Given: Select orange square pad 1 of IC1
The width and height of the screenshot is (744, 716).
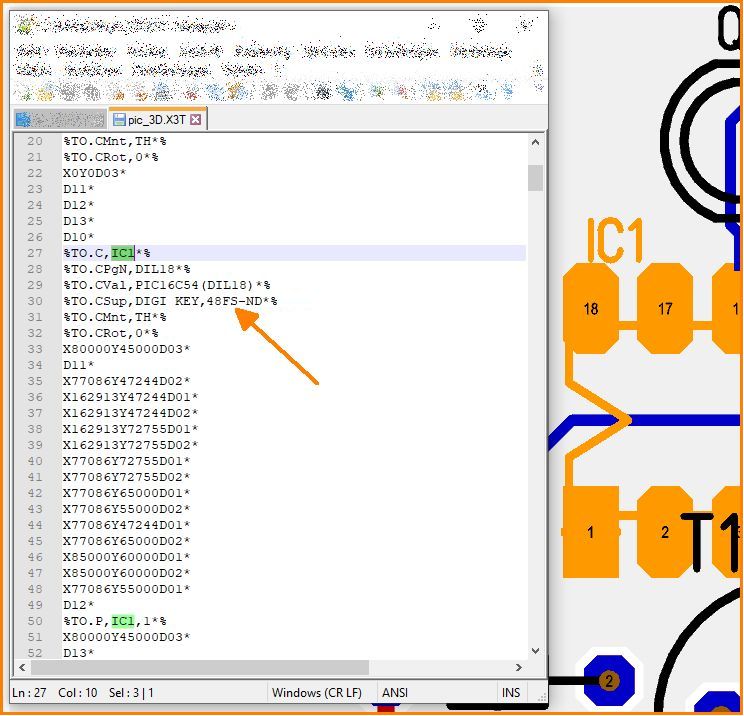Looking at the screenshot, I should click(x=590, y=532).
